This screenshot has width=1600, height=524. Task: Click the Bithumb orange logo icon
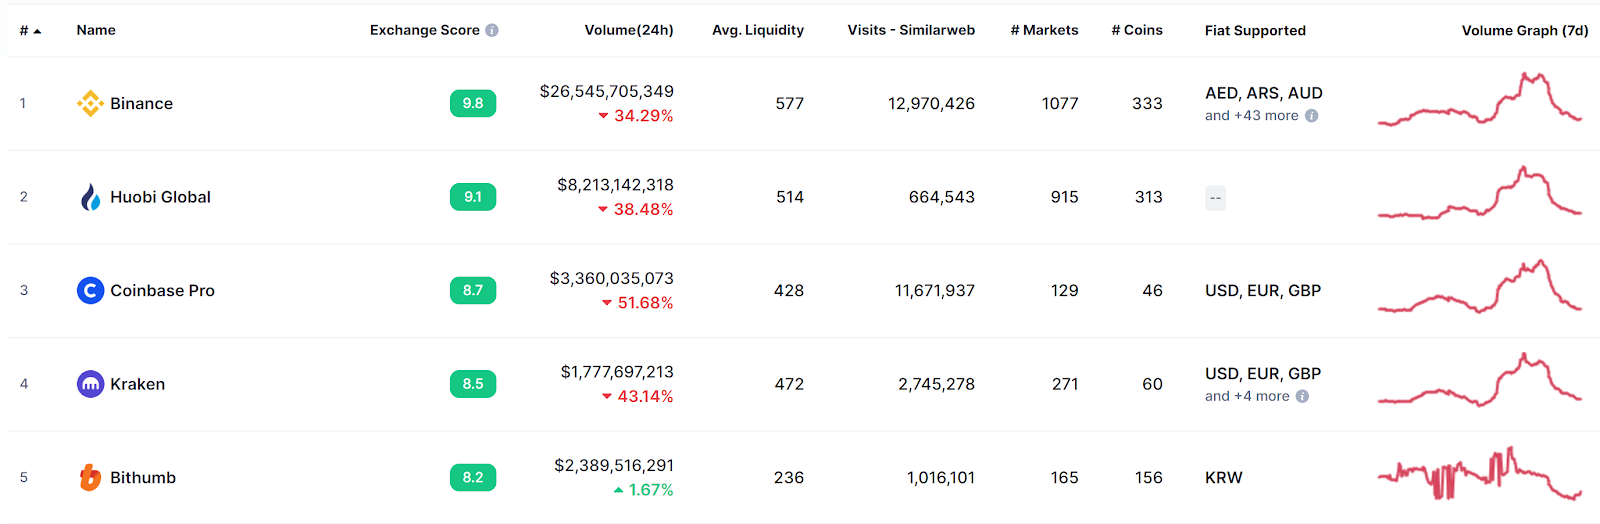click(x=90, y=478)
